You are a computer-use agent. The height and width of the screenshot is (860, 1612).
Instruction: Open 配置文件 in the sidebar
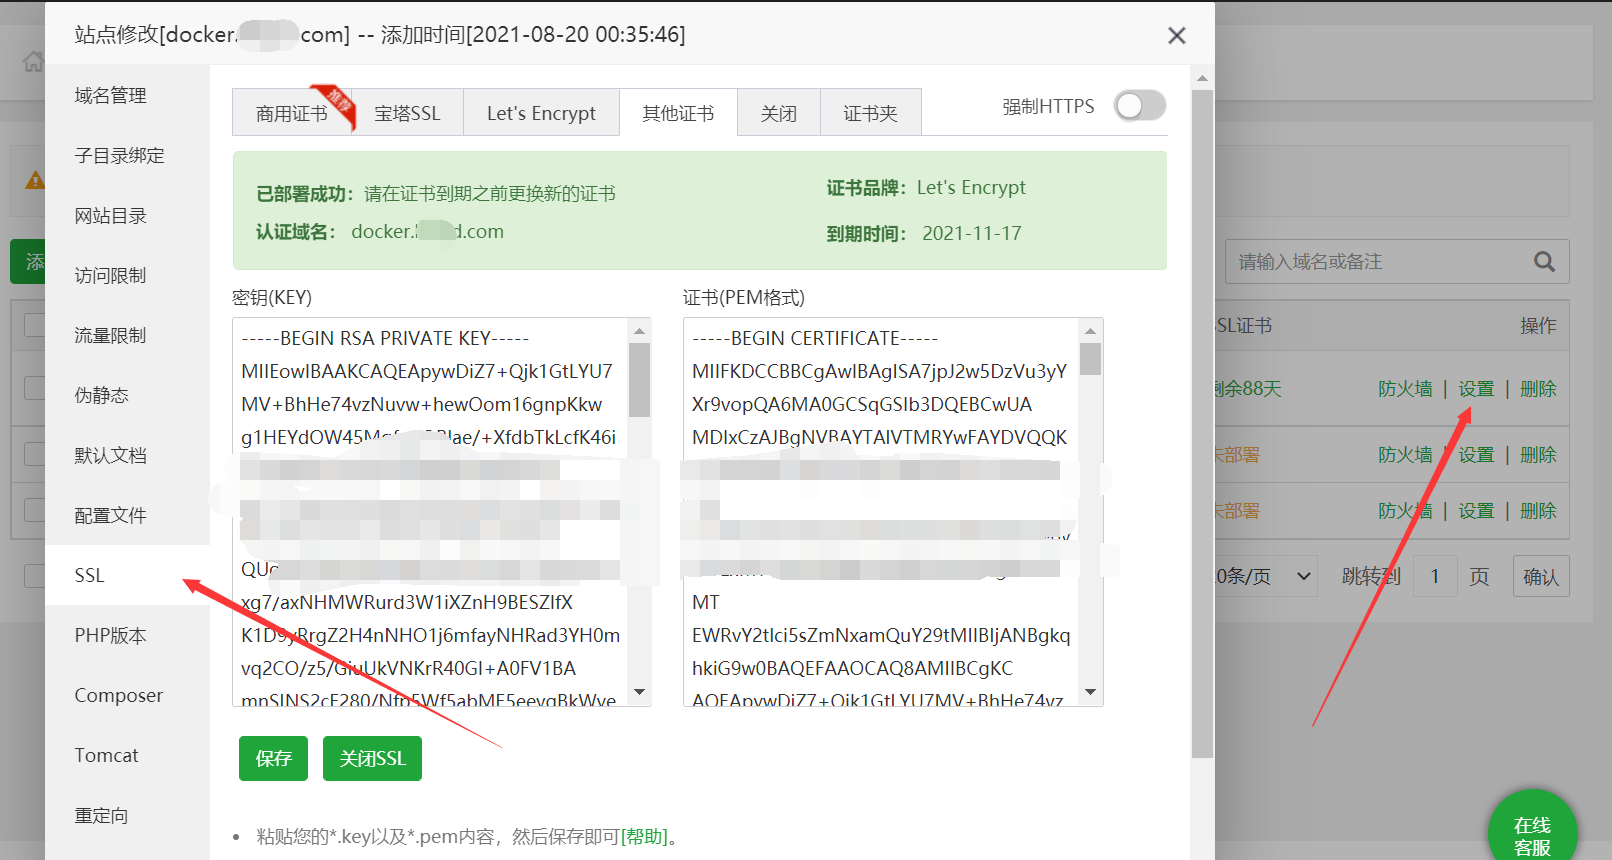point(110,516)
